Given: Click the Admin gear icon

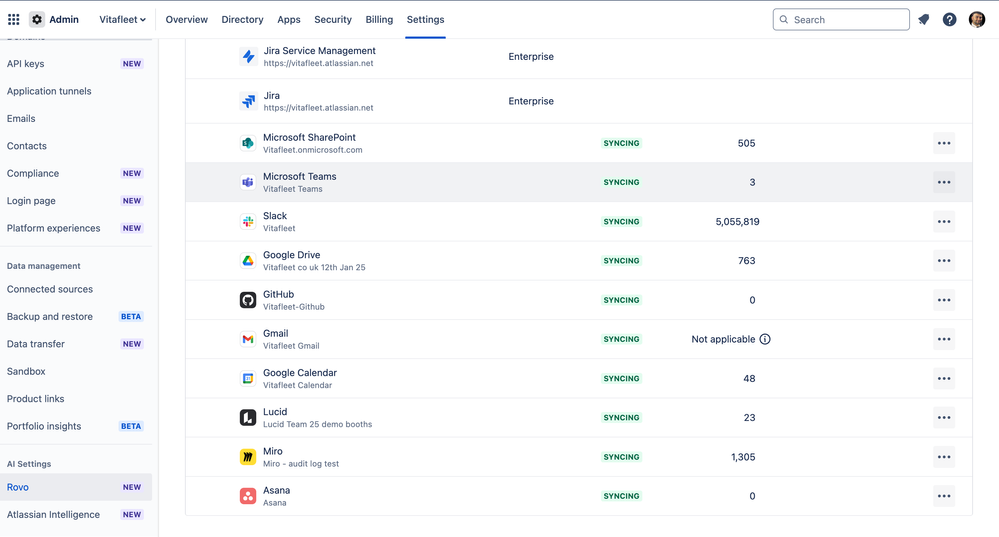Looking at the screenshot, I should pos(37,19).
